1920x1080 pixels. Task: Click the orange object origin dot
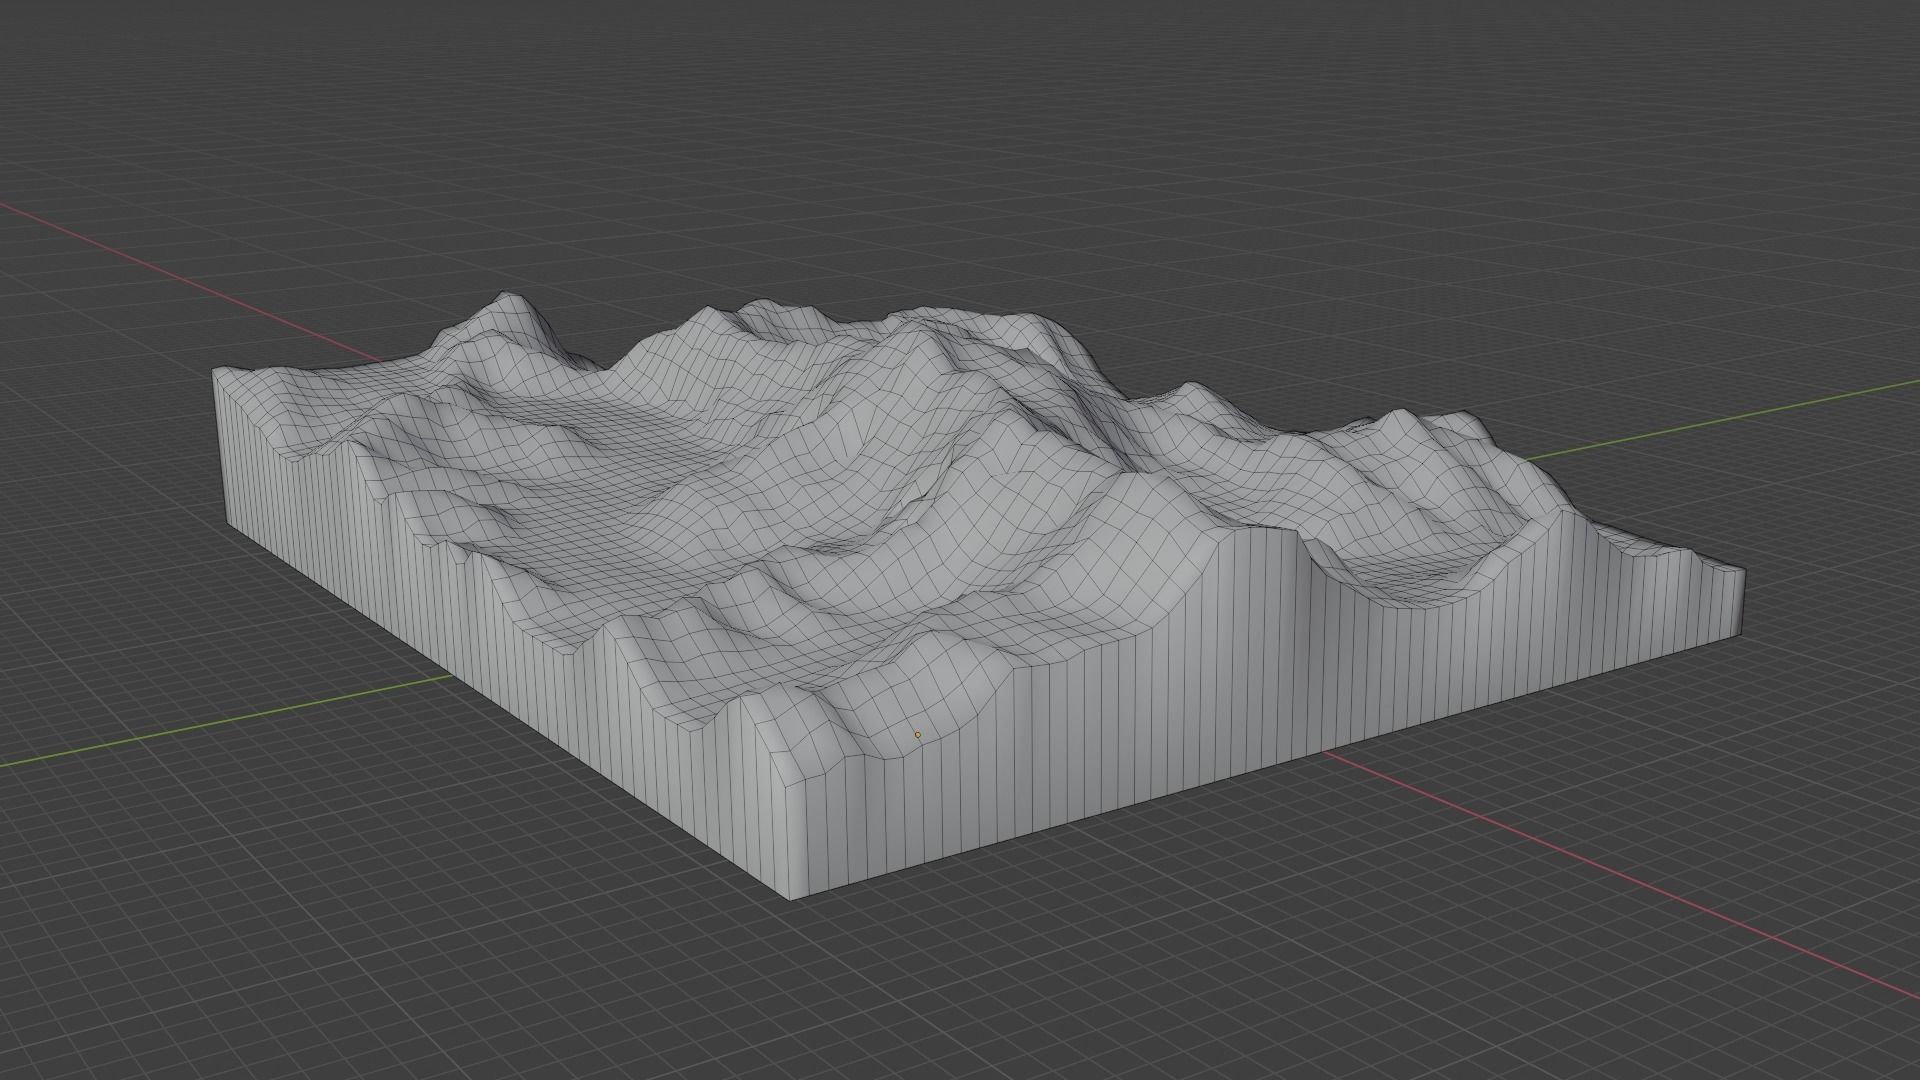tap(918, 735)
